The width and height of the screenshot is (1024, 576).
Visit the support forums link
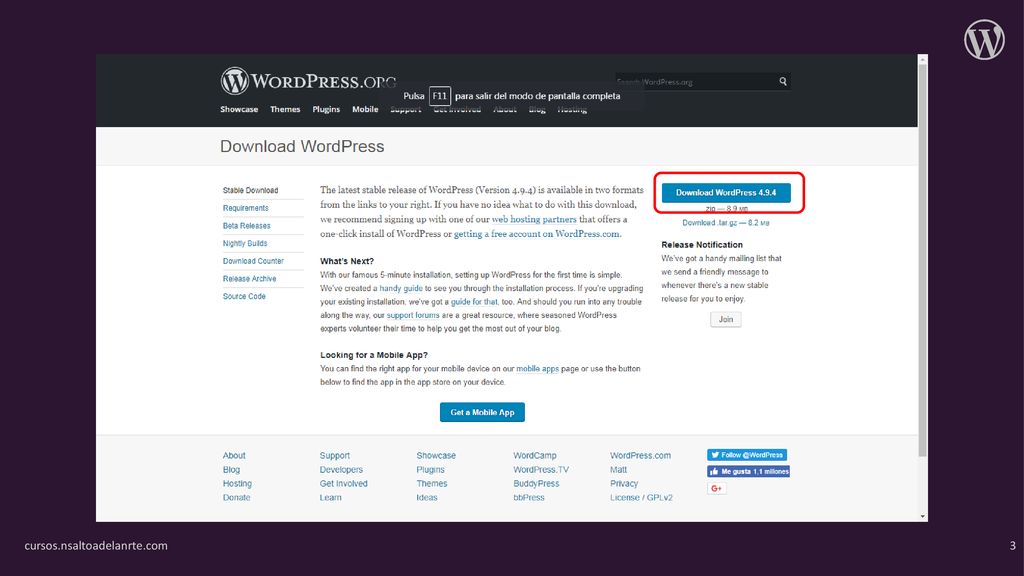click(x=413, y=315)
